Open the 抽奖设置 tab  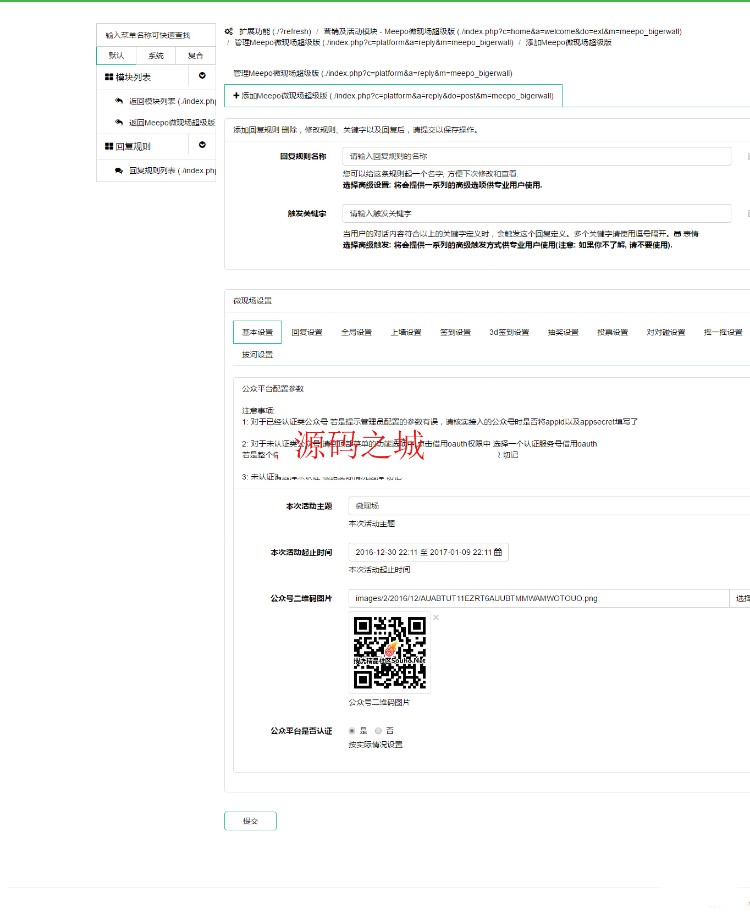coord(563,332)
